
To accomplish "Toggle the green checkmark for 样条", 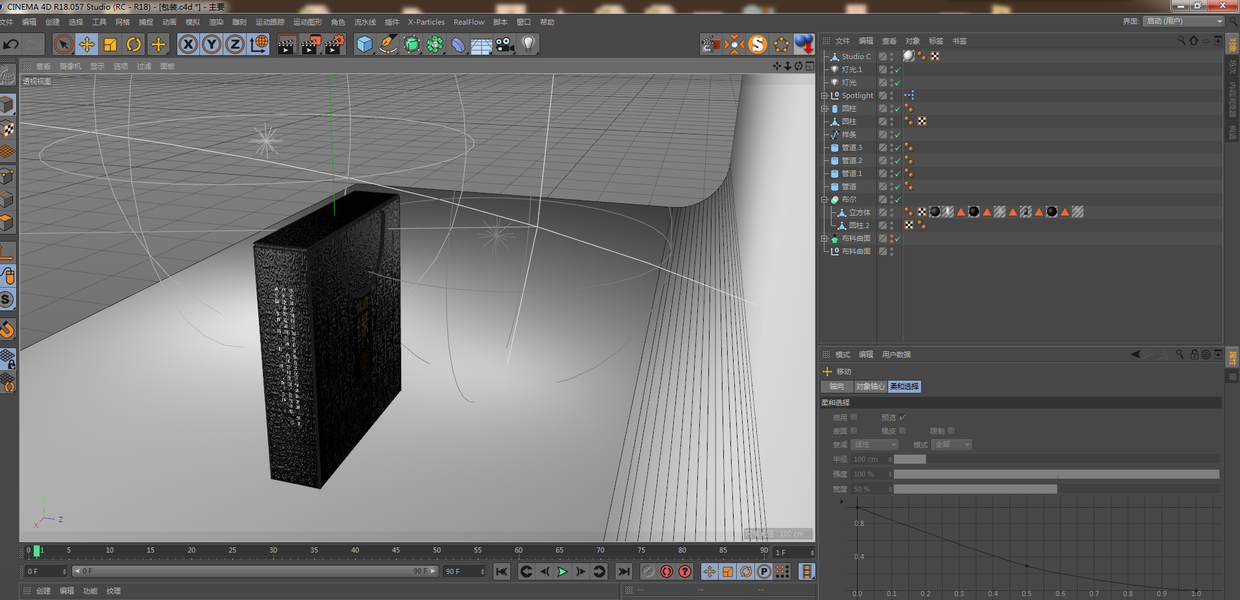I will coord(898,135).
